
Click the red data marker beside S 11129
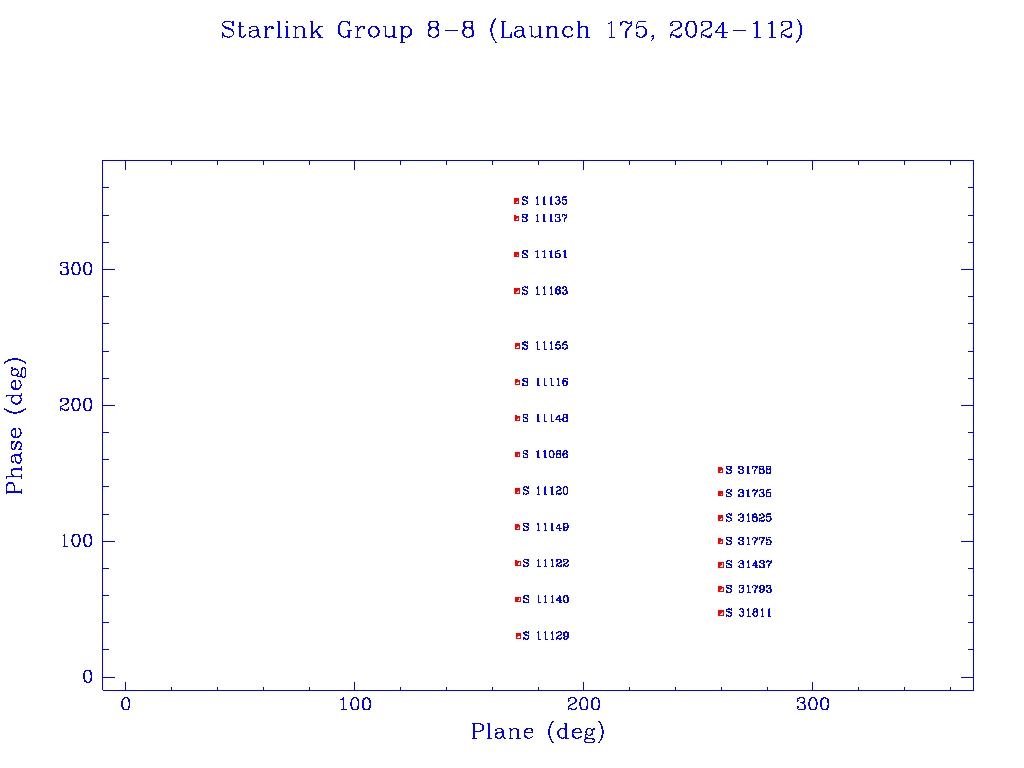pos(519,636)
